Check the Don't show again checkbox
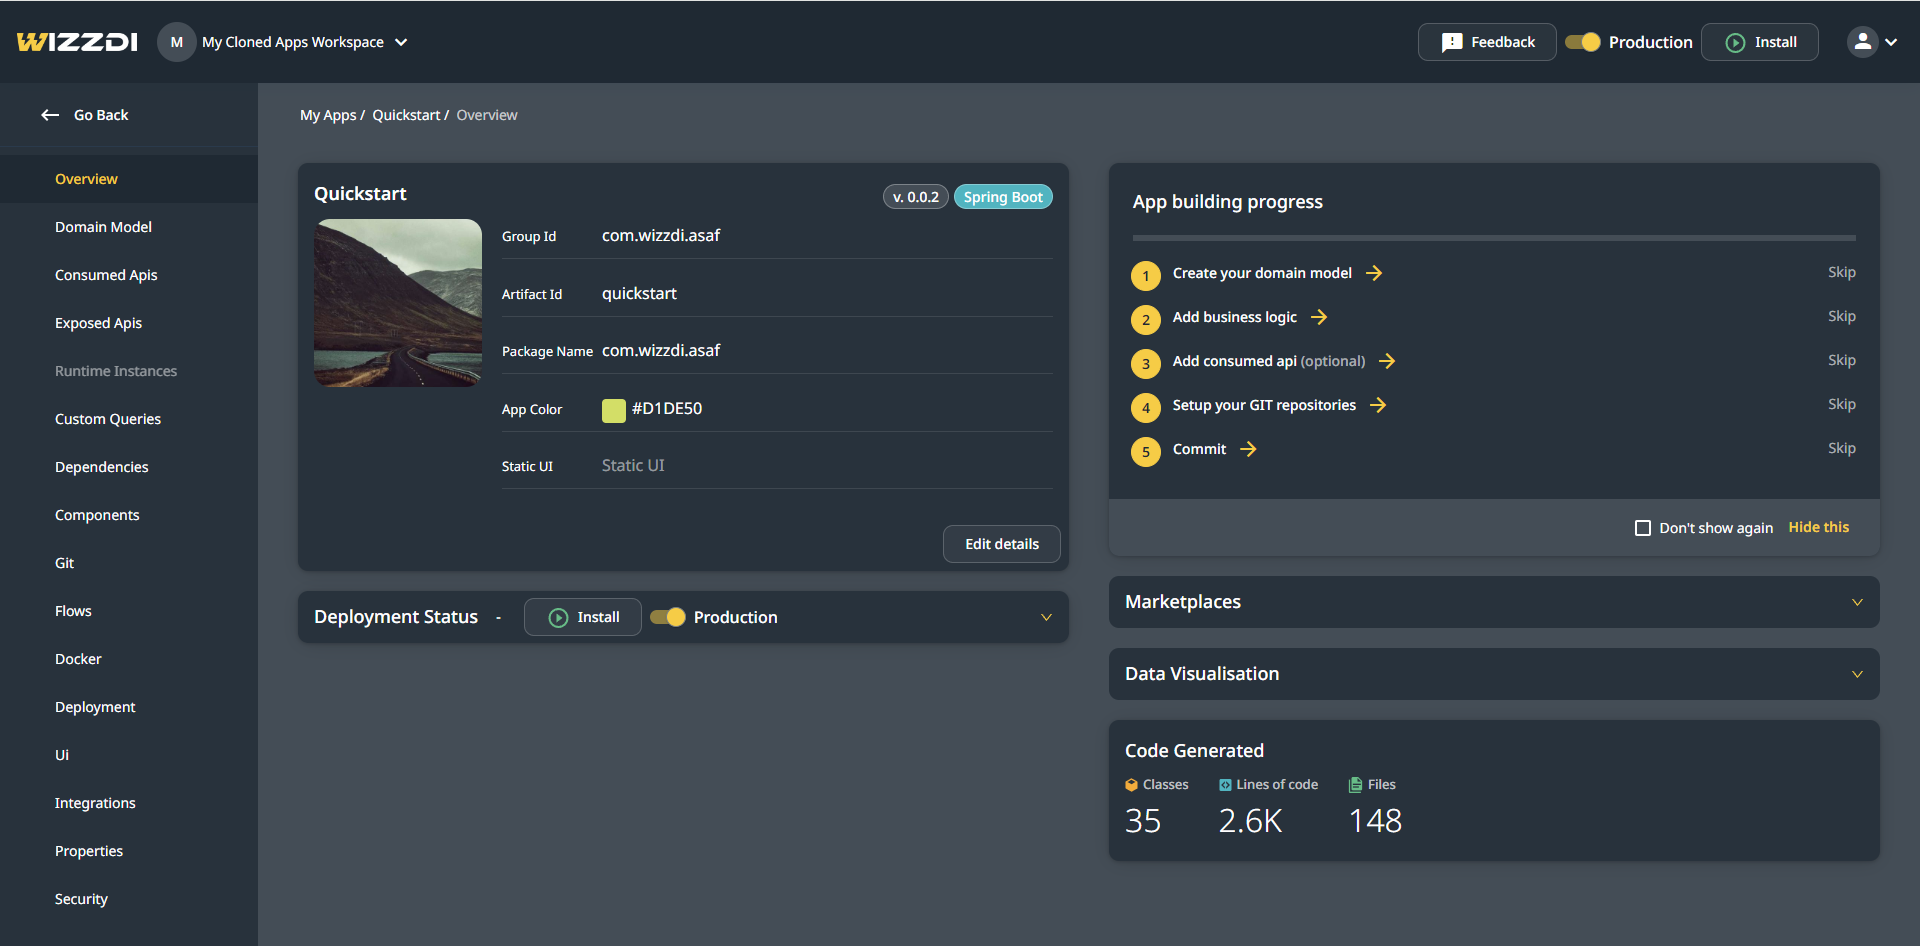The width and height of the screenshot is (1920, 946). 1642,528
